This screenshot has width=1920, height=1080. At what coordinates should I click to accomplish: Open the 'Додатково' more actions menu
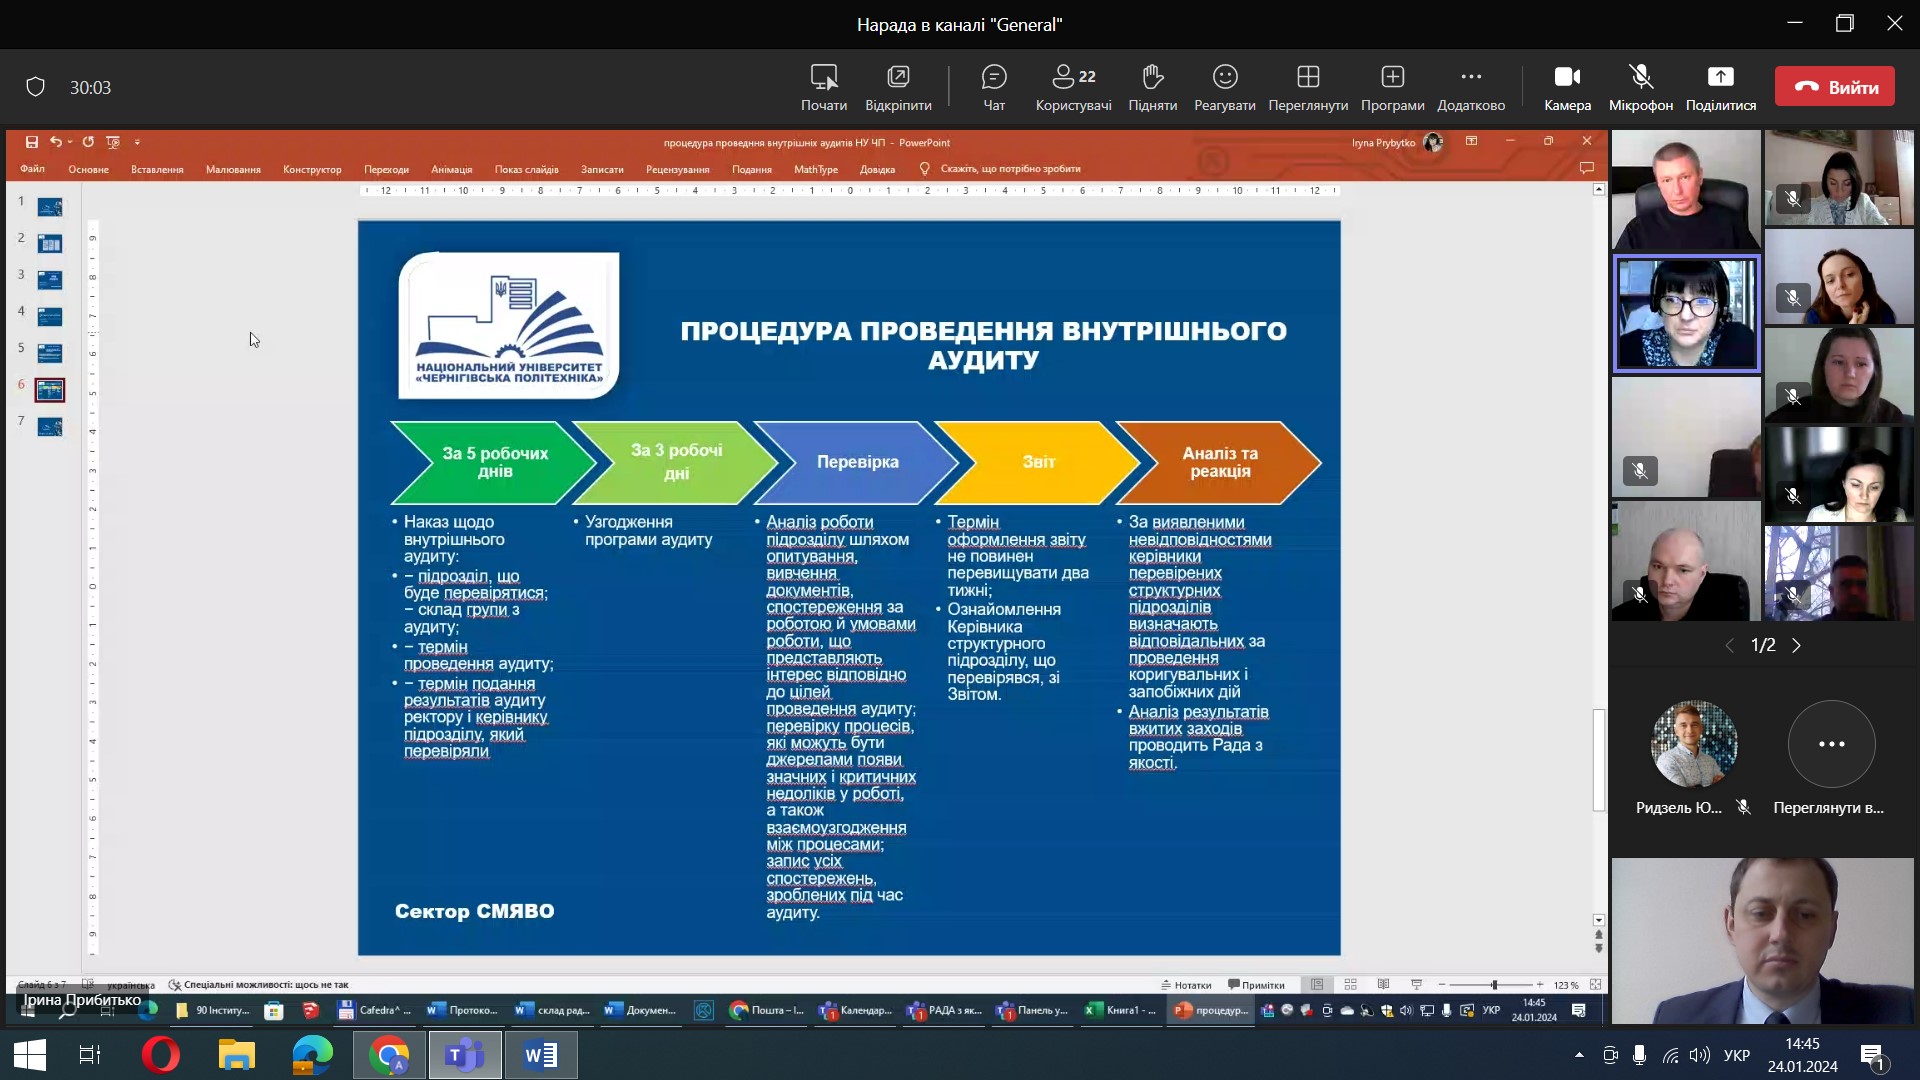(1471, 87)
